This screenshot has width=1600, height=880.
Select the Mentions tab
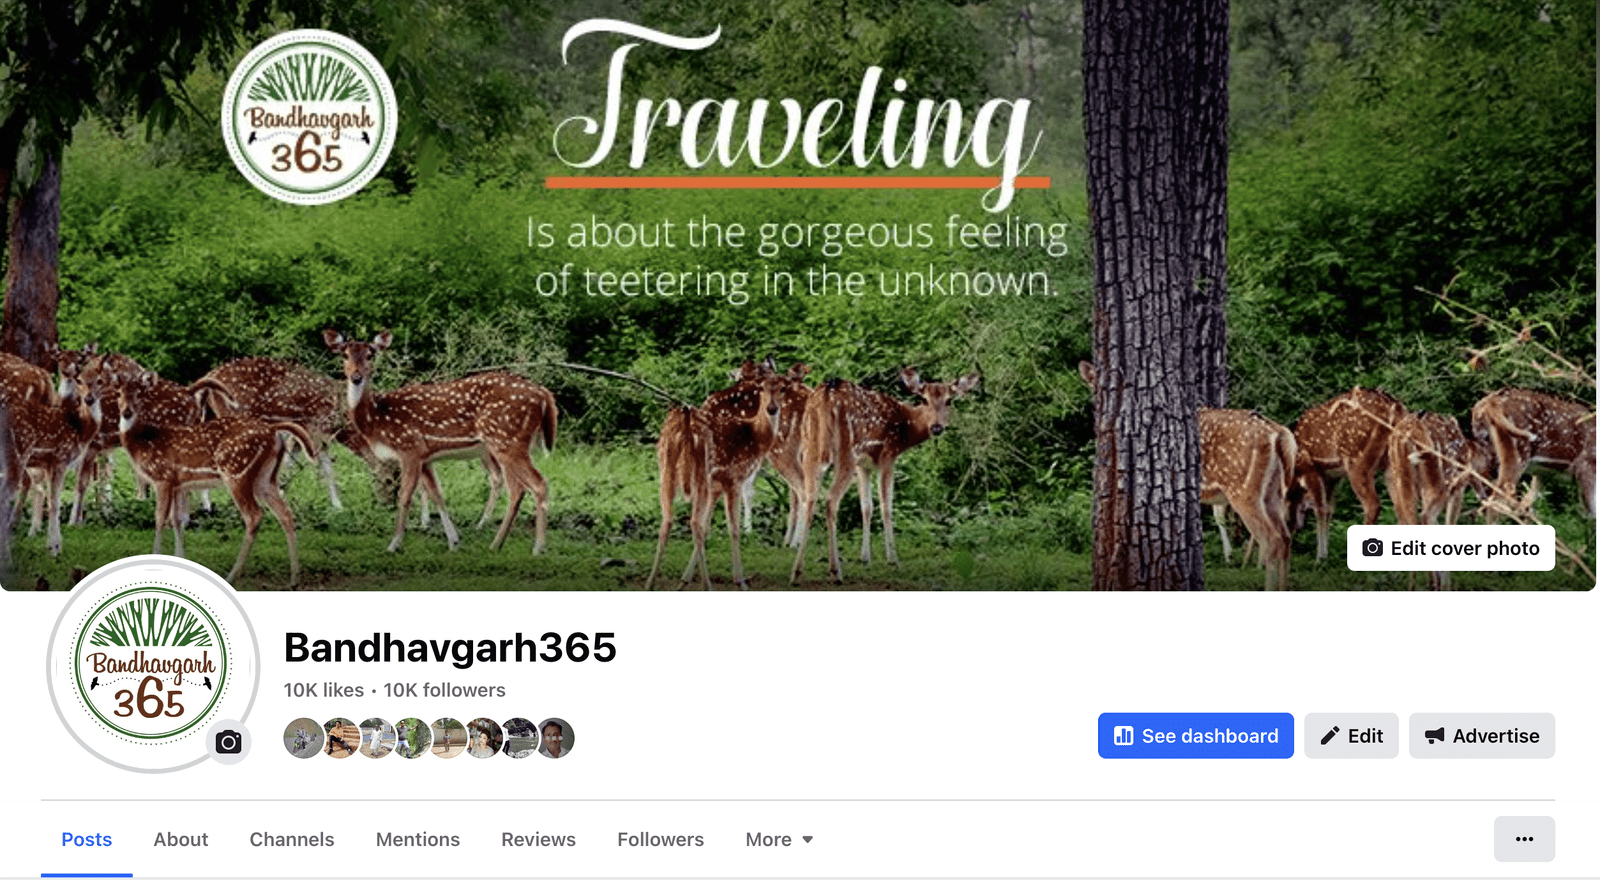(418, 840)
